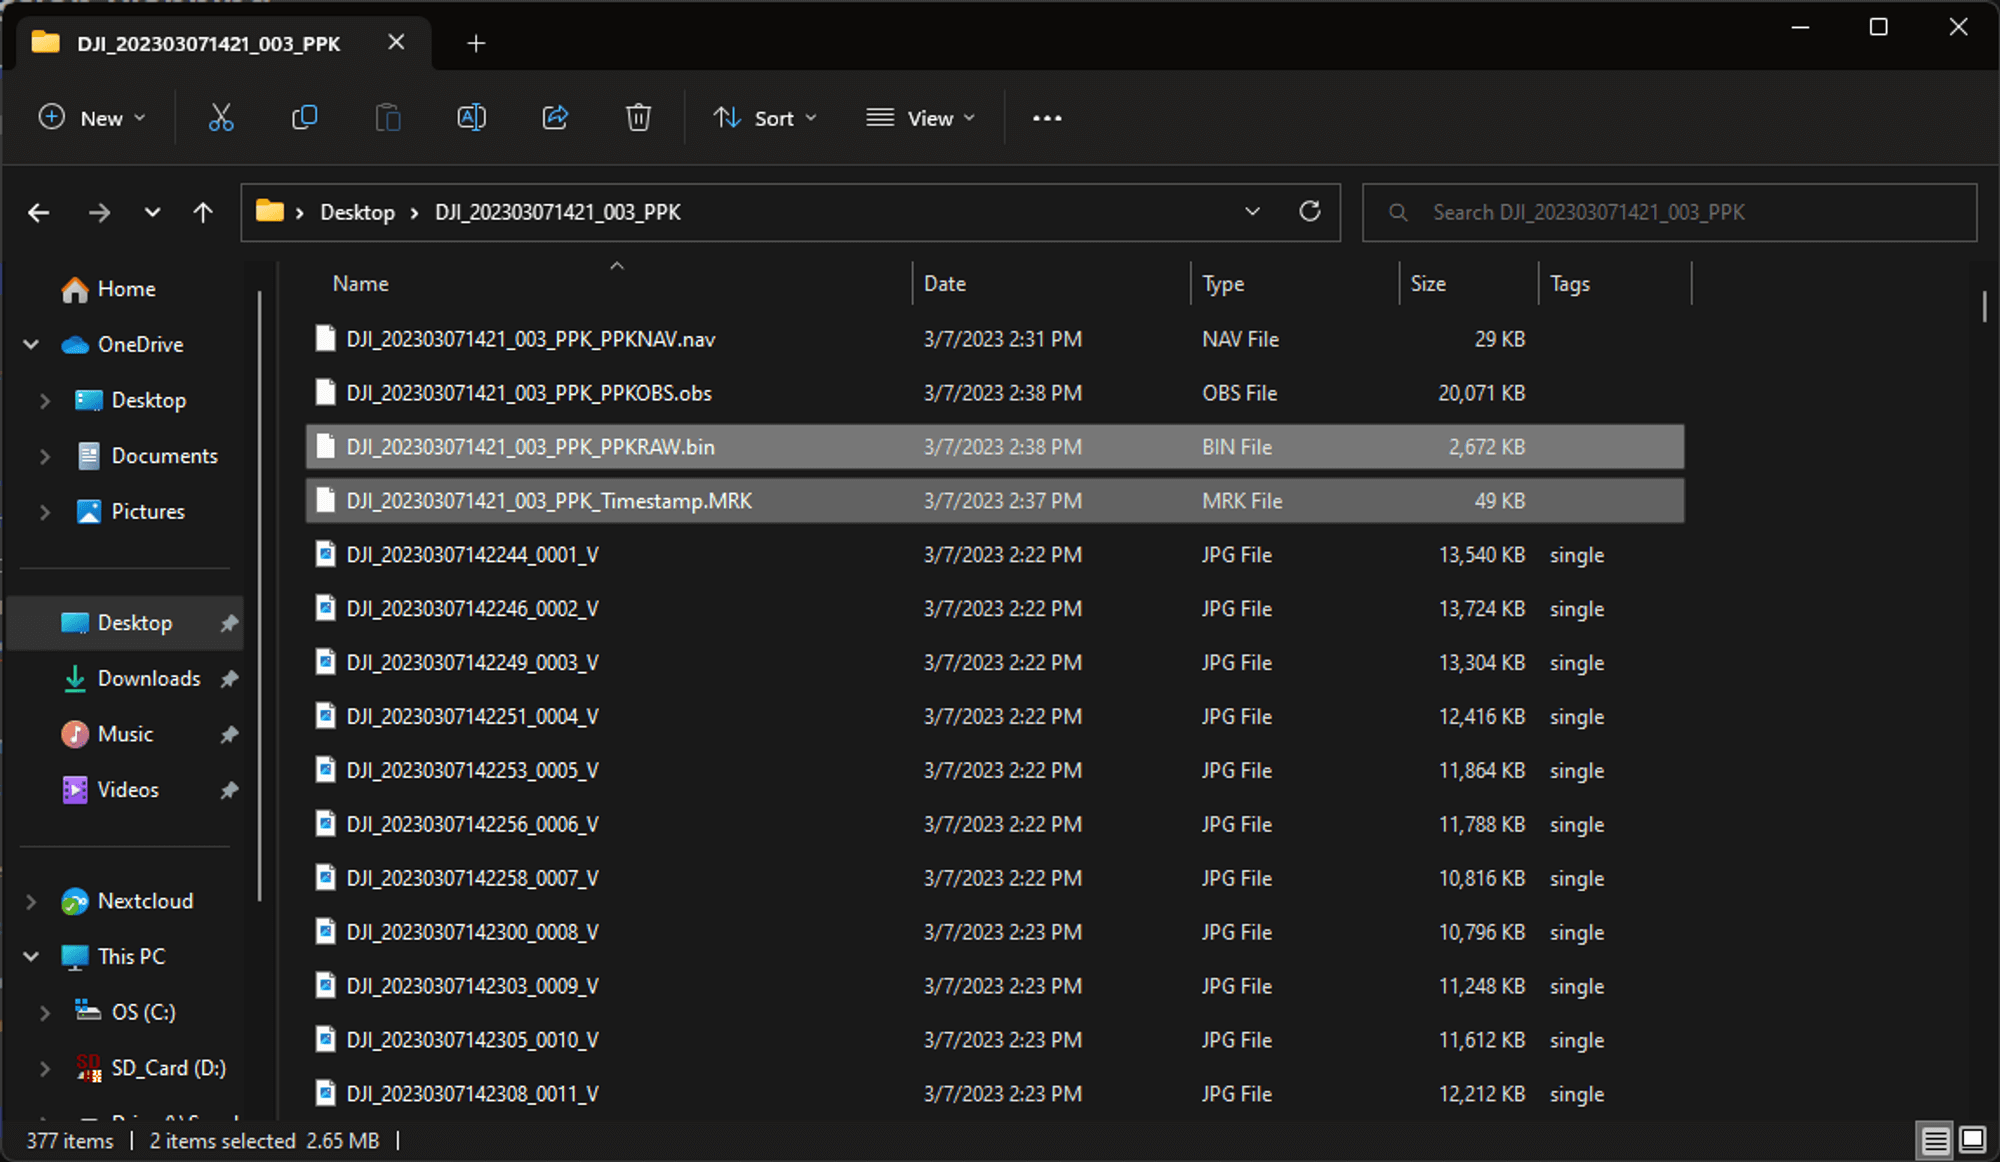Open a new Explorer tab
2000x1162 pixels.
pos(476,43)
